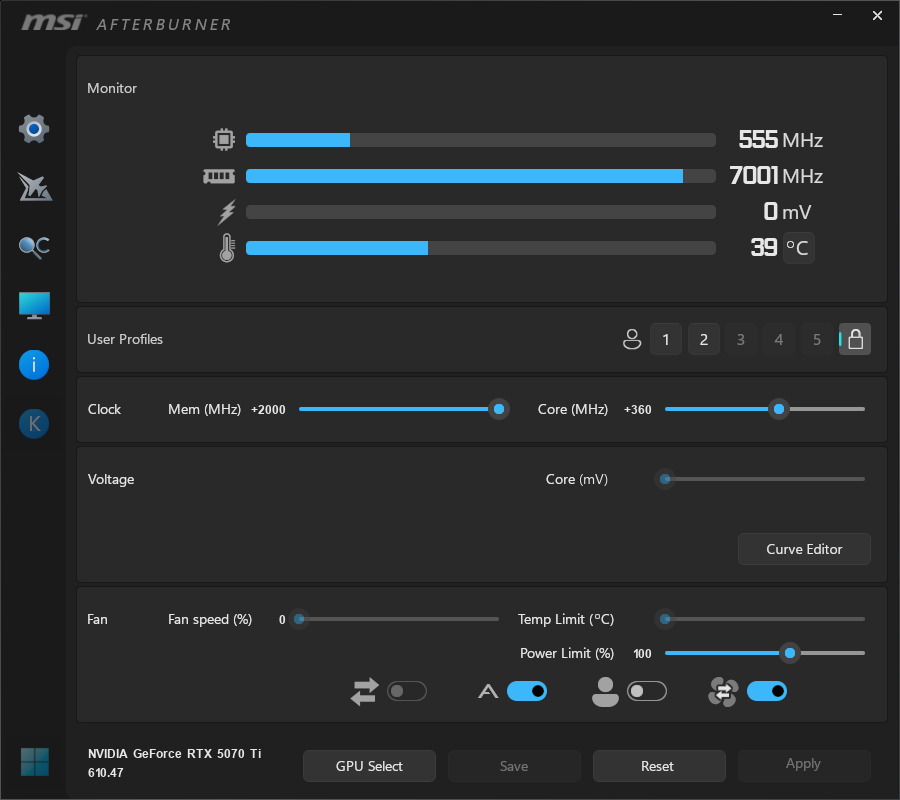Image resolution: width=900 pixels, height=800 pixels.
Task: Minimize the Afterburner window
Action: tap(837, 15)
